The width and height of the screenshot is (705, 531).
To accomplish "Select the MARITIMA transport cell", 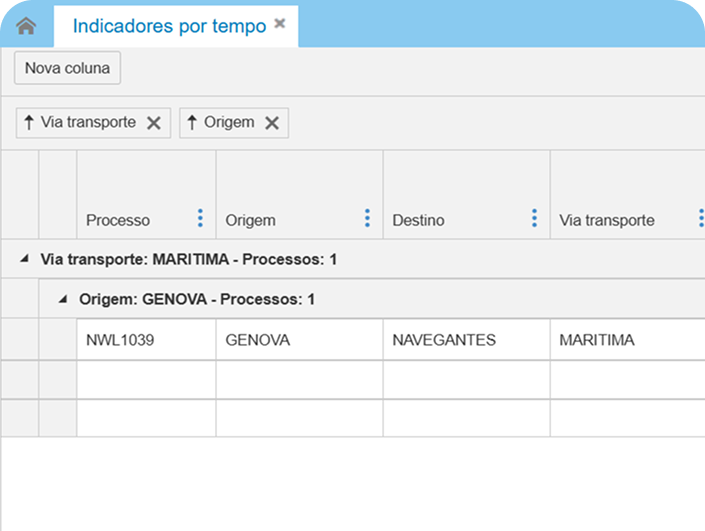I will pyautogui.click(x=628, y=340).
